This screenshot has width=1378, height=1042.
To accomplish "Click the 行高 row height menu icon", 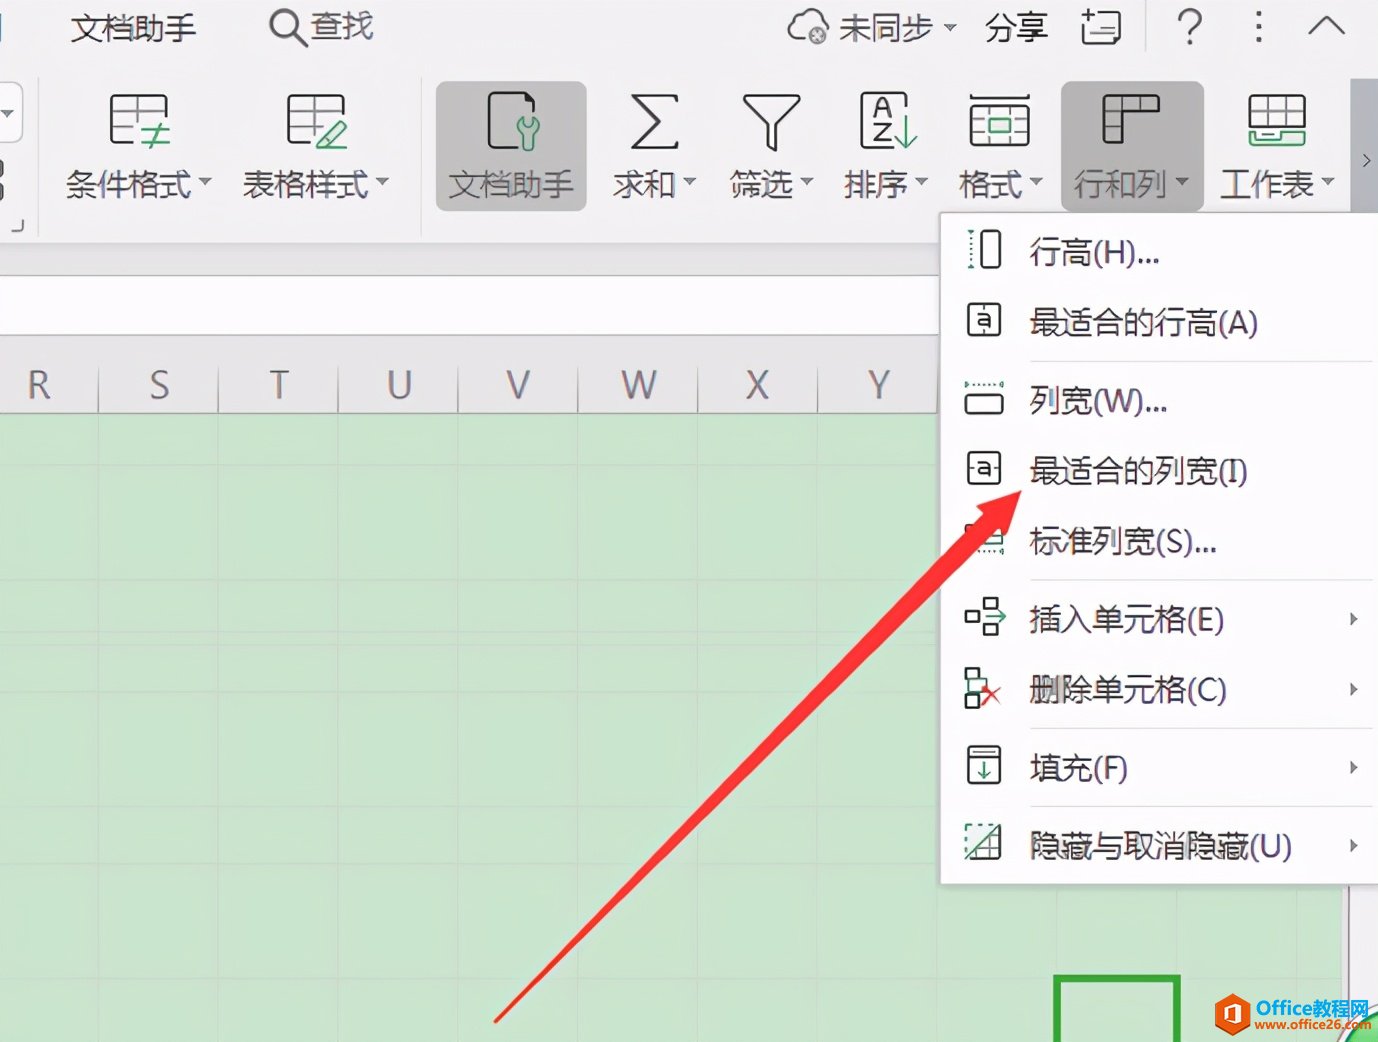I will pyautogui.click(x=984, y=249).
